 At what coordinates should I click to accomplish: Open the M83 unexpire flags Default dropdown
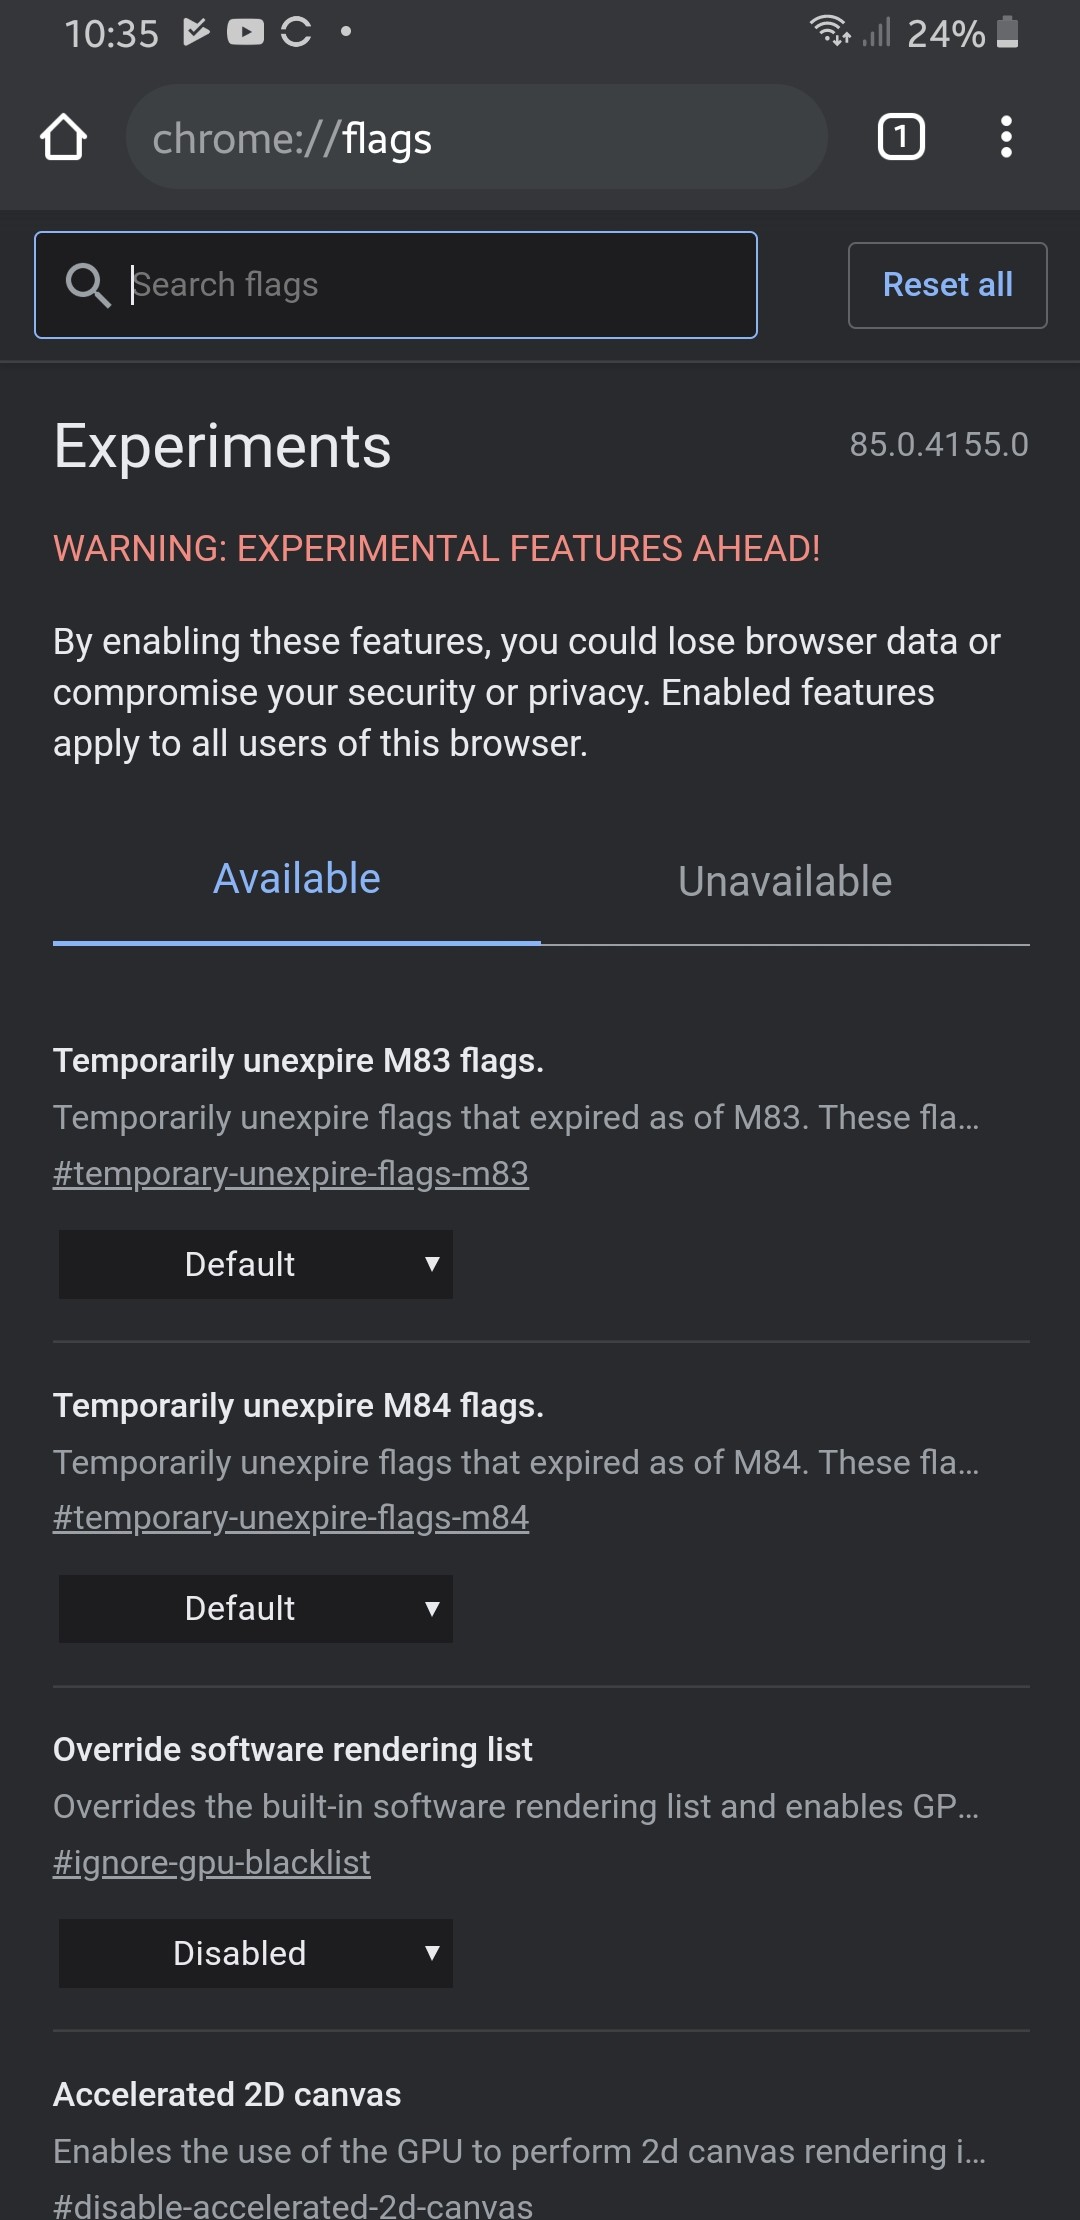[256, 1264]
